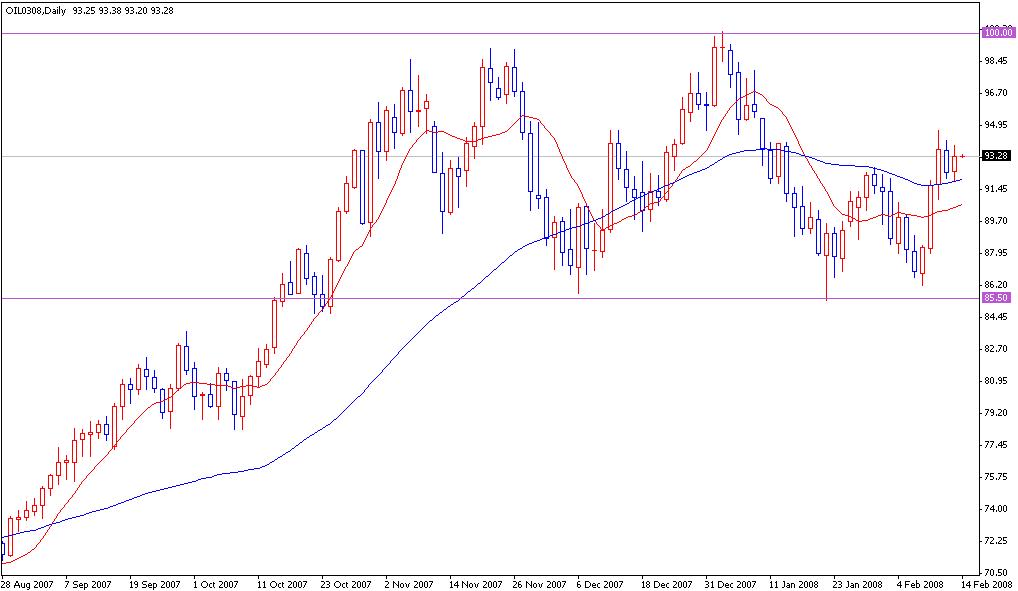This screenshot has height=591, width=1018.
Task: Select the purple 100.00 price level label
Action: pyautogui.click(x=999, y=32)
